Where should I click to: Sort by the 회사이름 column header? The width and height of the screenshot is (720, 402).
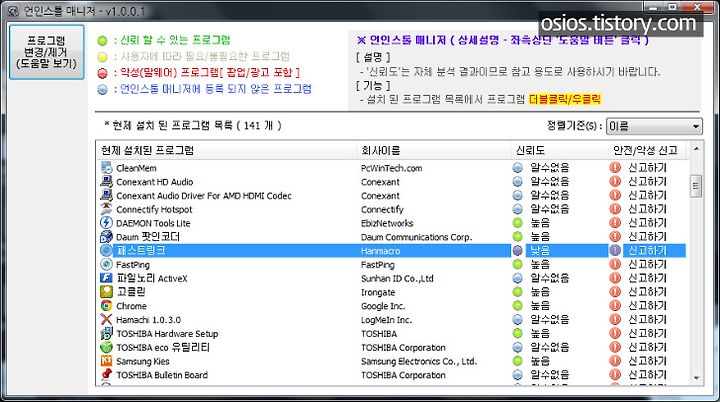[x=433, y=150]
